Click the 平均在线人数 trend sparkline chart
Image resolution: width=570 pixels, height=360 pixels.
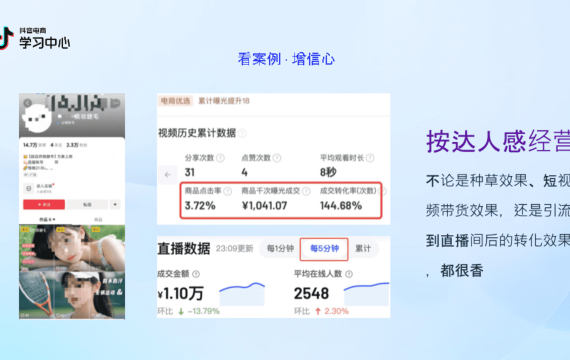click(x=366, y=294)
